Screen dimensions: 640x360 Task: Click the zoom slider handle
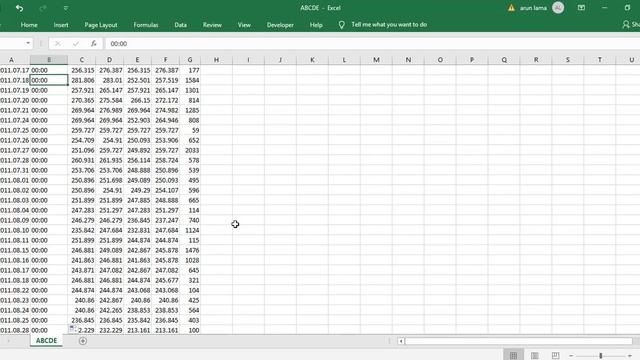coord(600,356)
